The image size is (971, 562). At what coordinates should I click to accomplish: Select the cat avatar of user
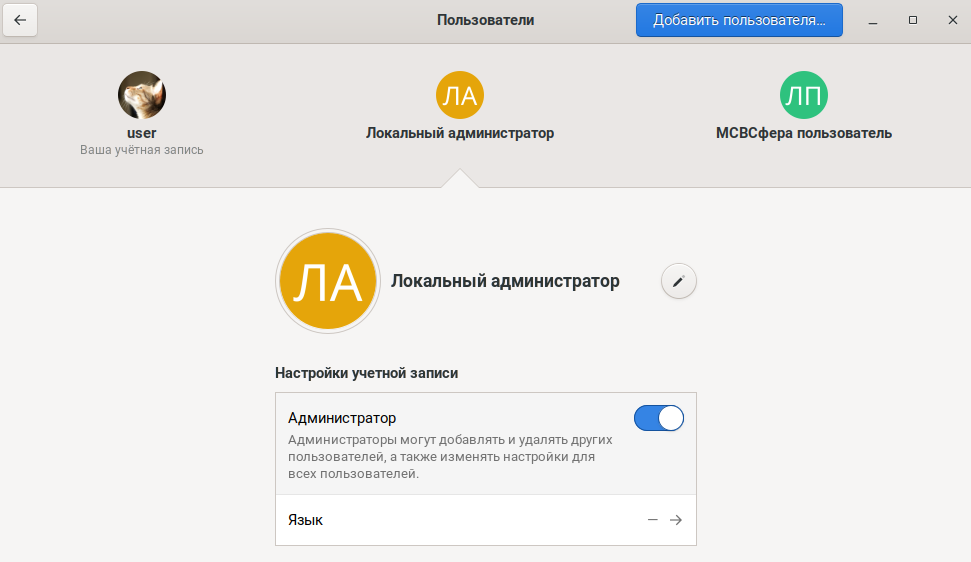pos(142,95)
